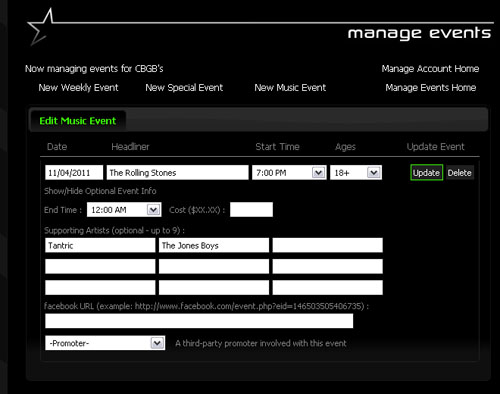Screen dimensions: 500x394
Task: Click the 'Start Time' column header
Action: (277, 147)
